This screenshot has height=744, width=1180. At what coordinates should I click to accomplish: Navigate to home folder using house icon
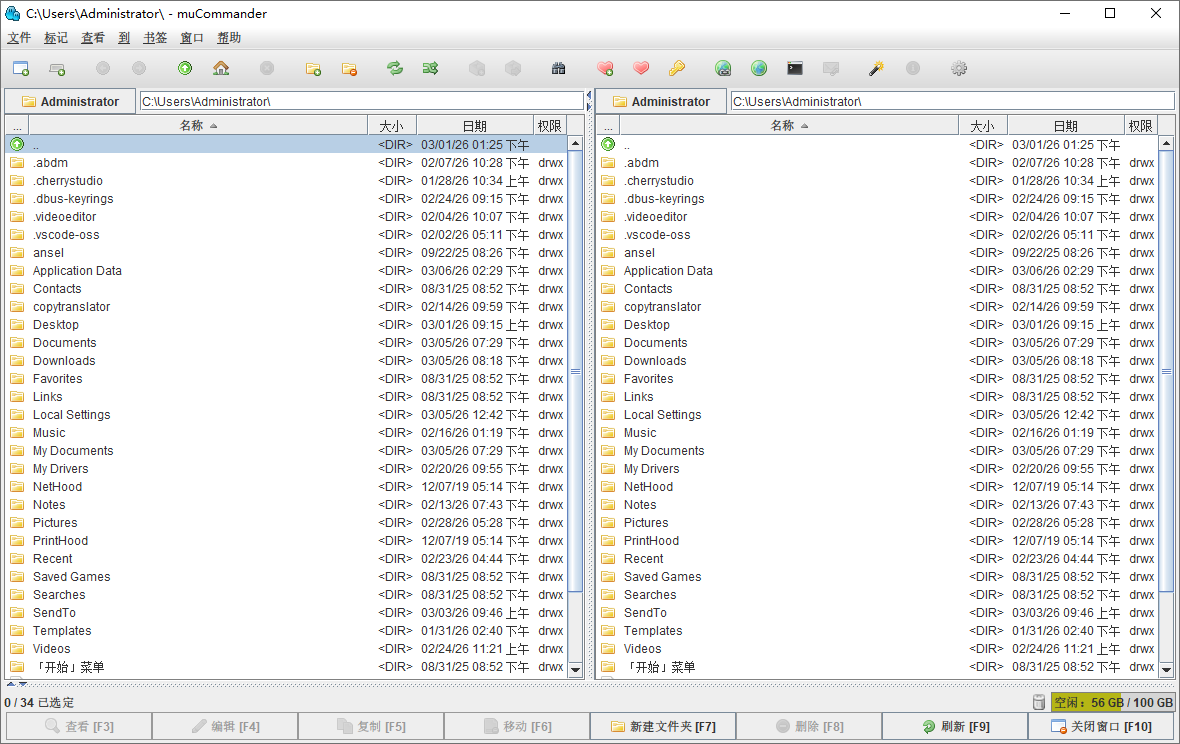click(x=221, y=68)
